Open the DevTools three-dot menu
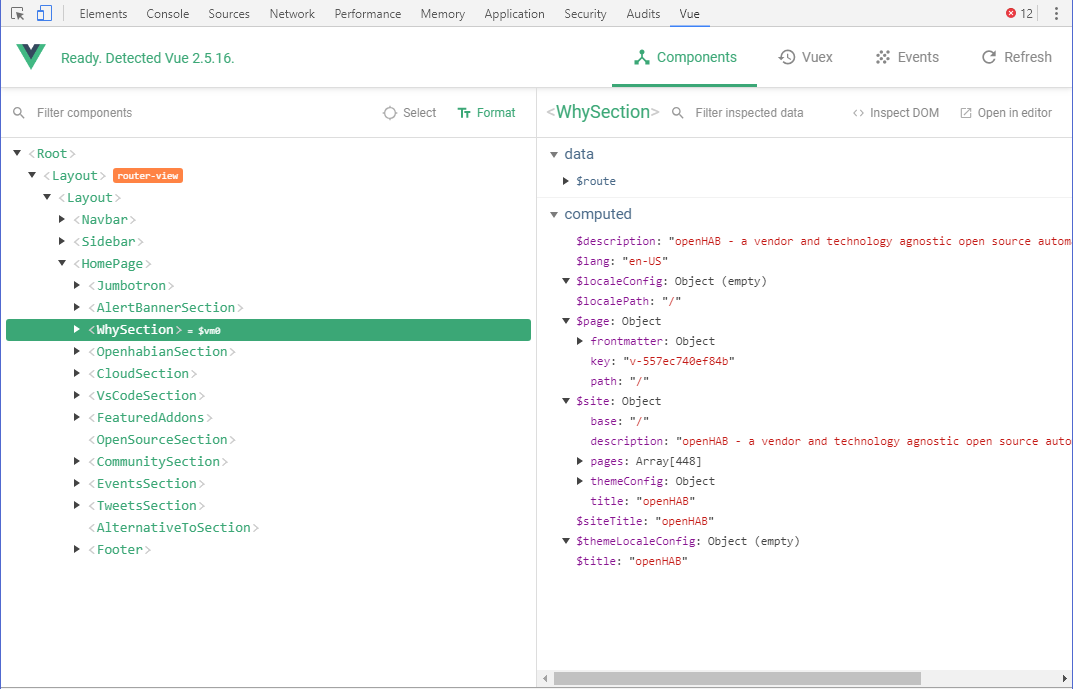1073x689 pixels. point(1056,14)
